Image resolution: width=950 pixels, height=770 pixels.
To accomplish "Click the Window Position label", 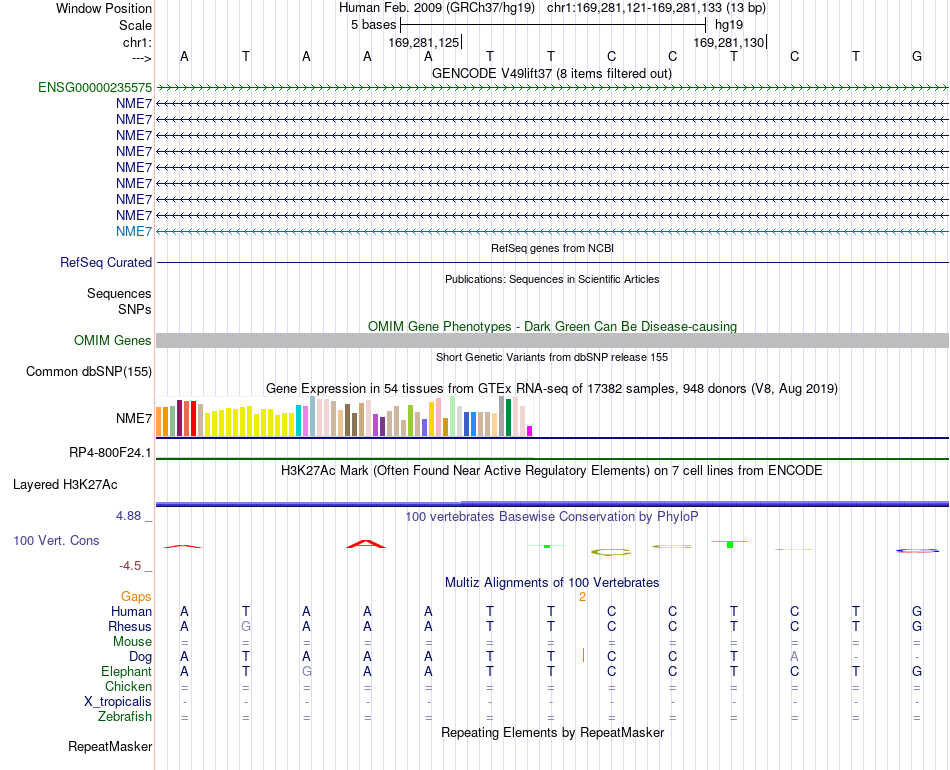I will (x=104, y=8).
